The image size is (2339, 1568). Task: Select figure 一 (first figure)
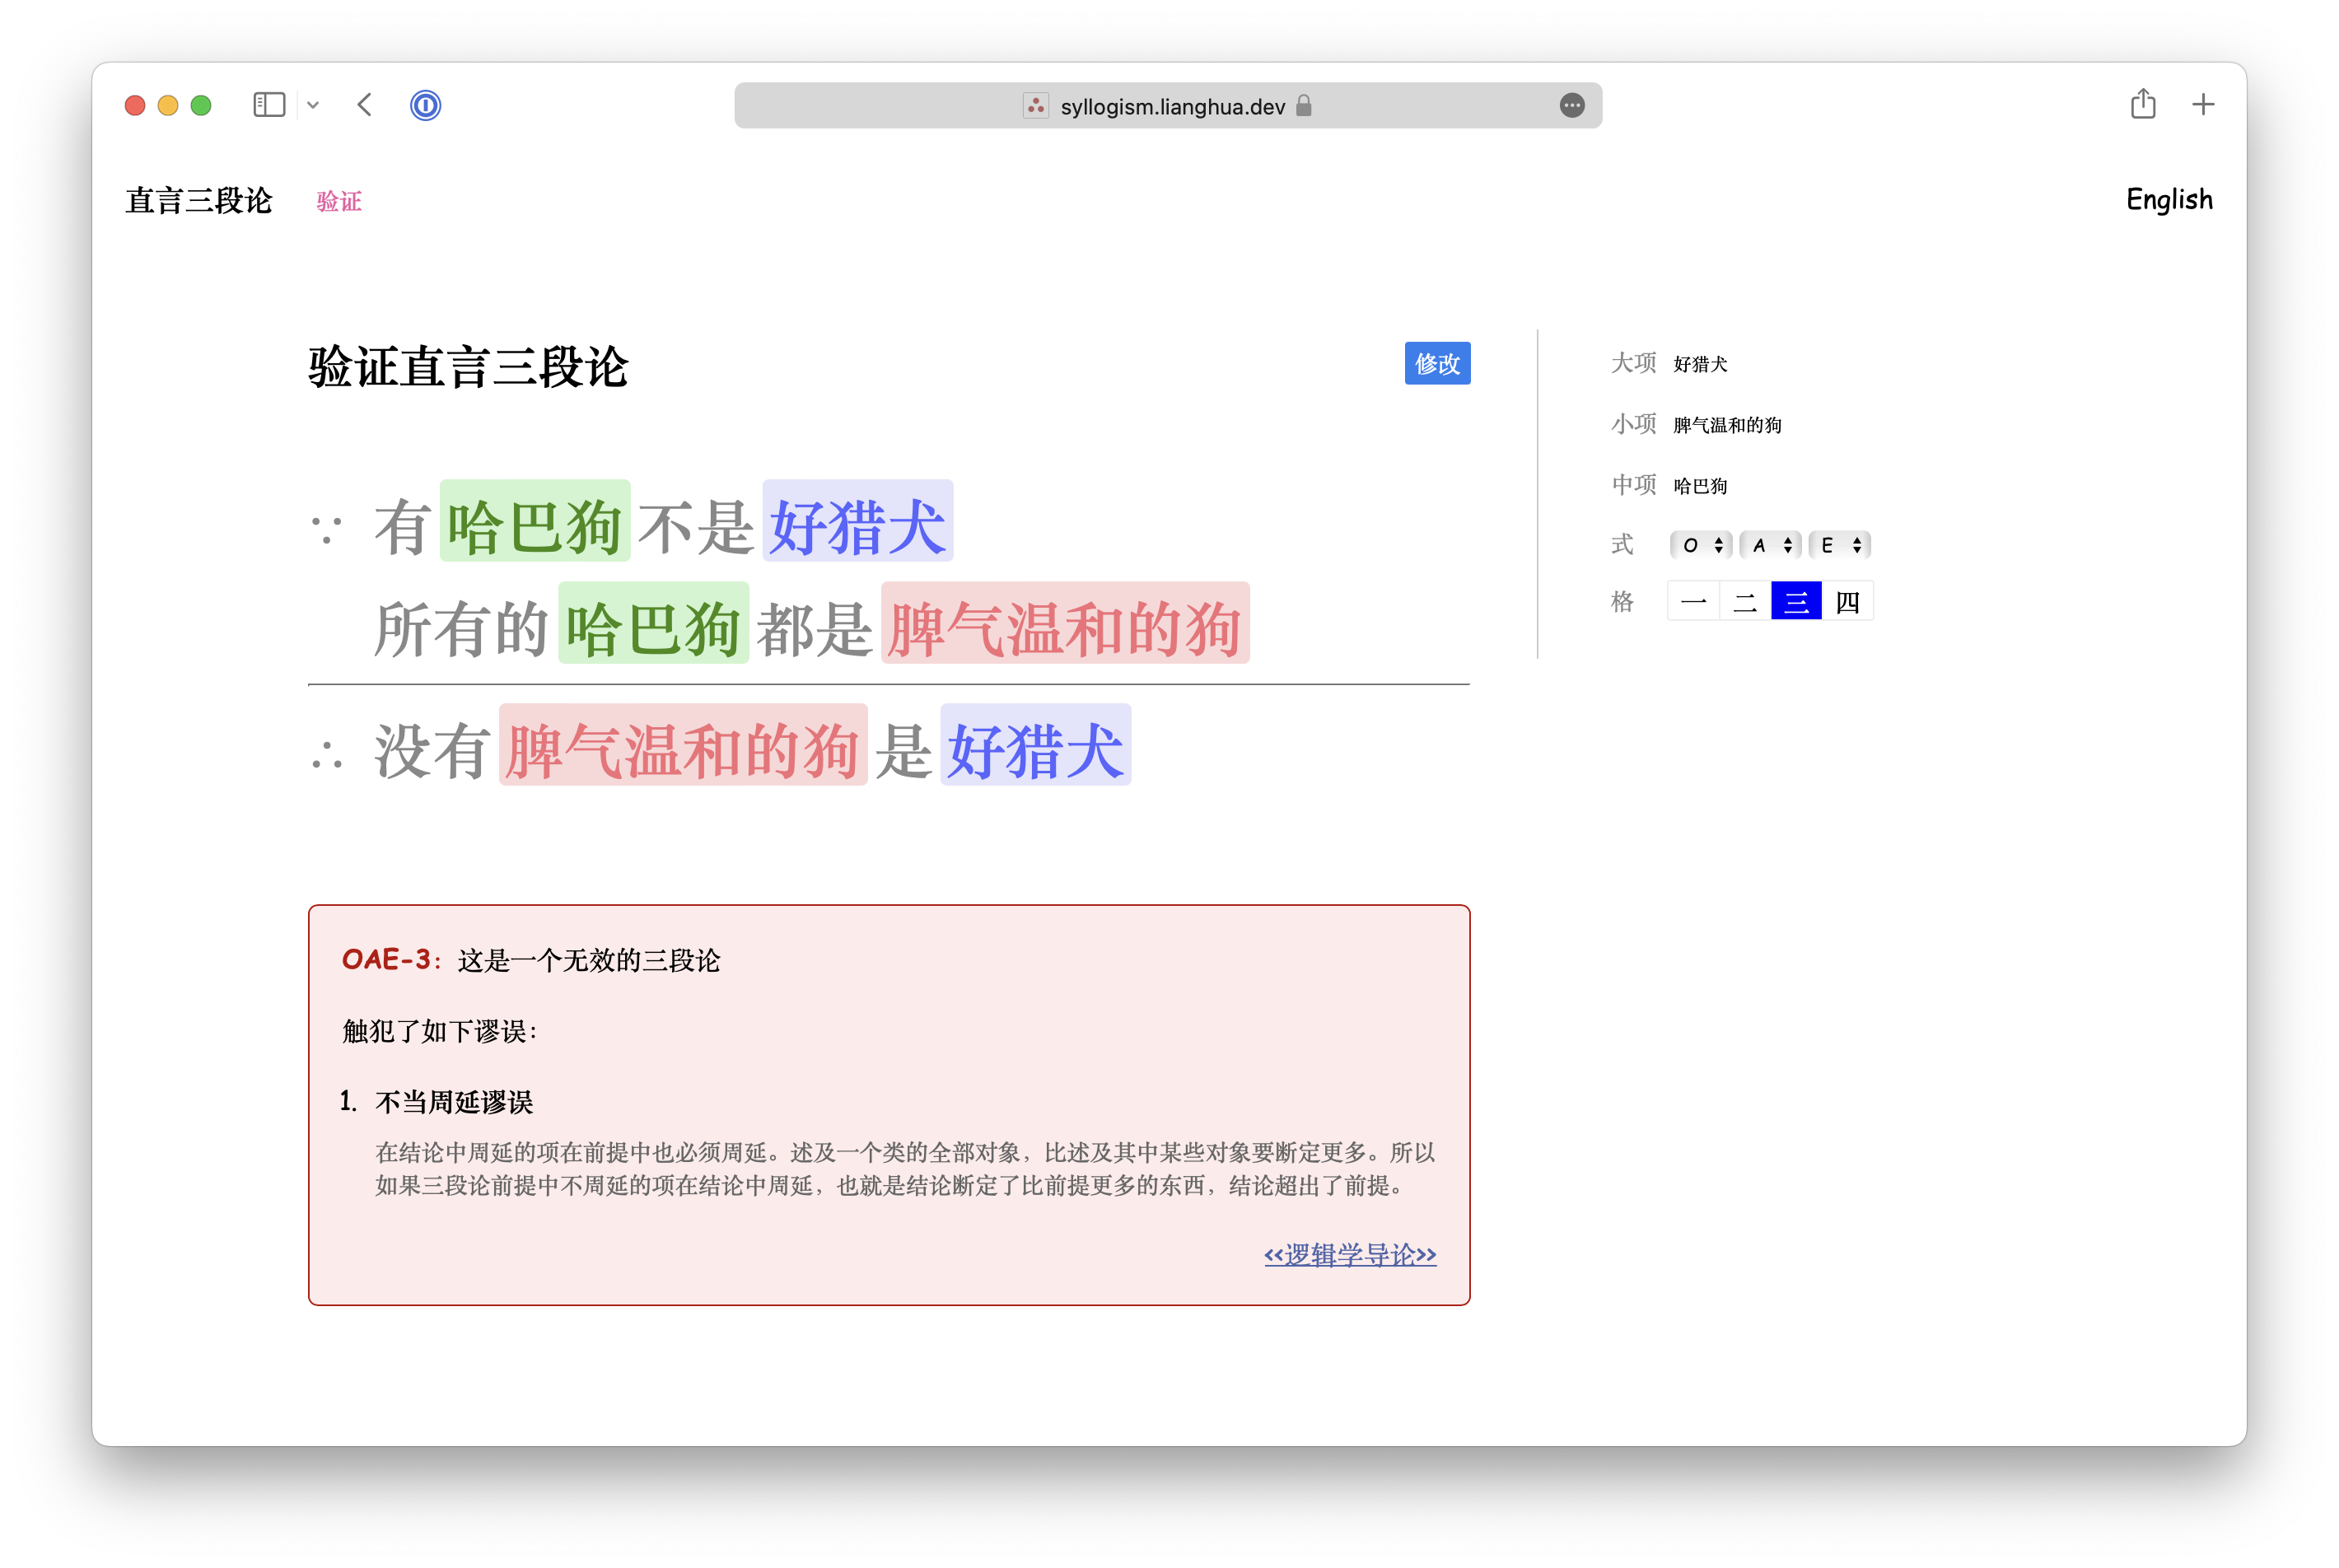(1693, 602)
